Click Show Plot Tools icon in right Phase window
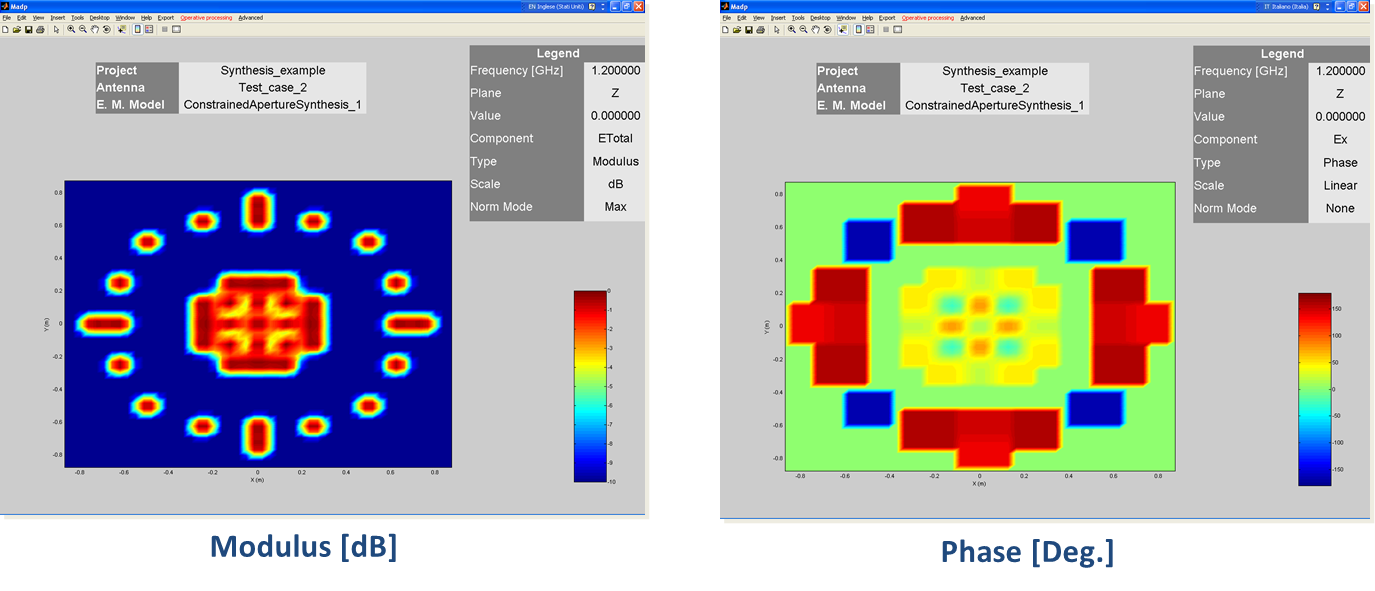The width and height of the screenshot is (1375, 591). coord(898,29)
